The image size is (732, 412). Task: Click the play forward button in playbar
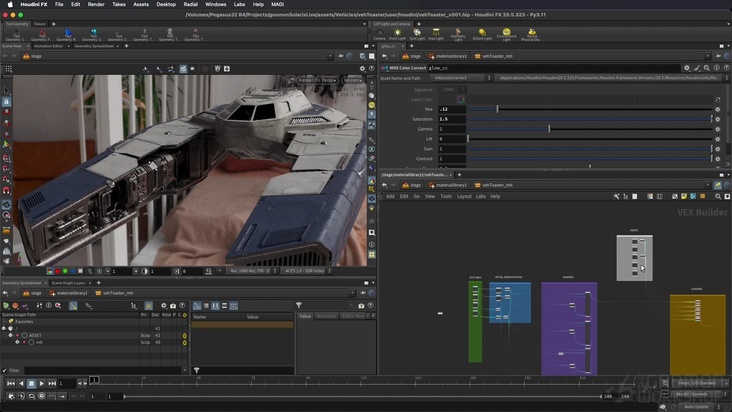[x=42, y=383]
